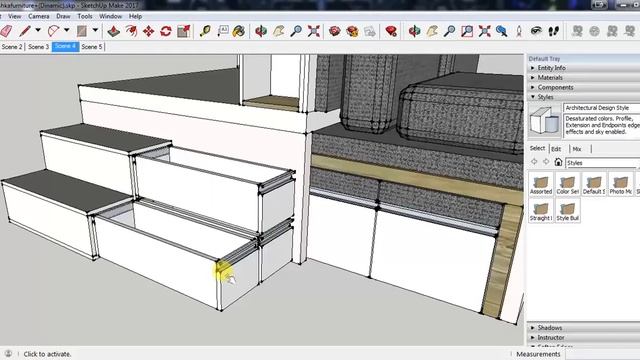Open the View menu

14,16
